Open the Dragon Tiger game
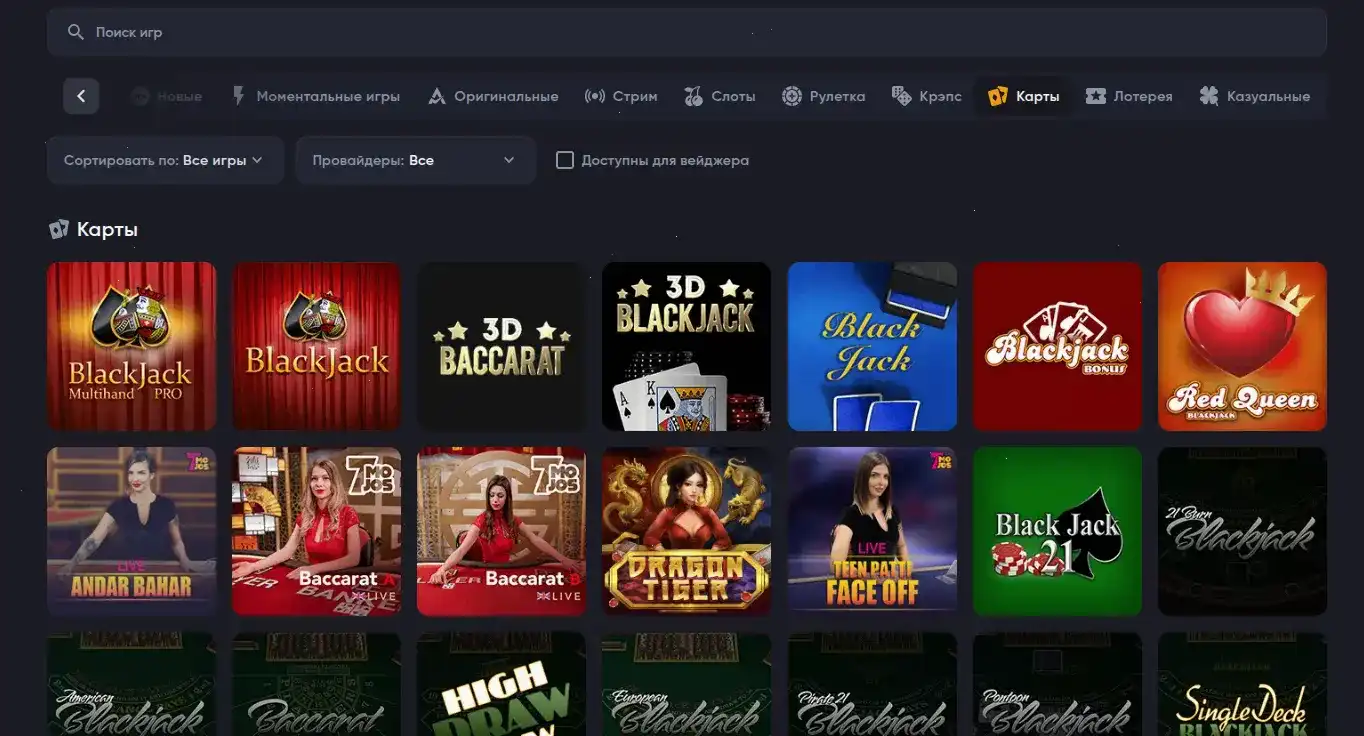The image size is (1364, 736). tap(686, 531)
